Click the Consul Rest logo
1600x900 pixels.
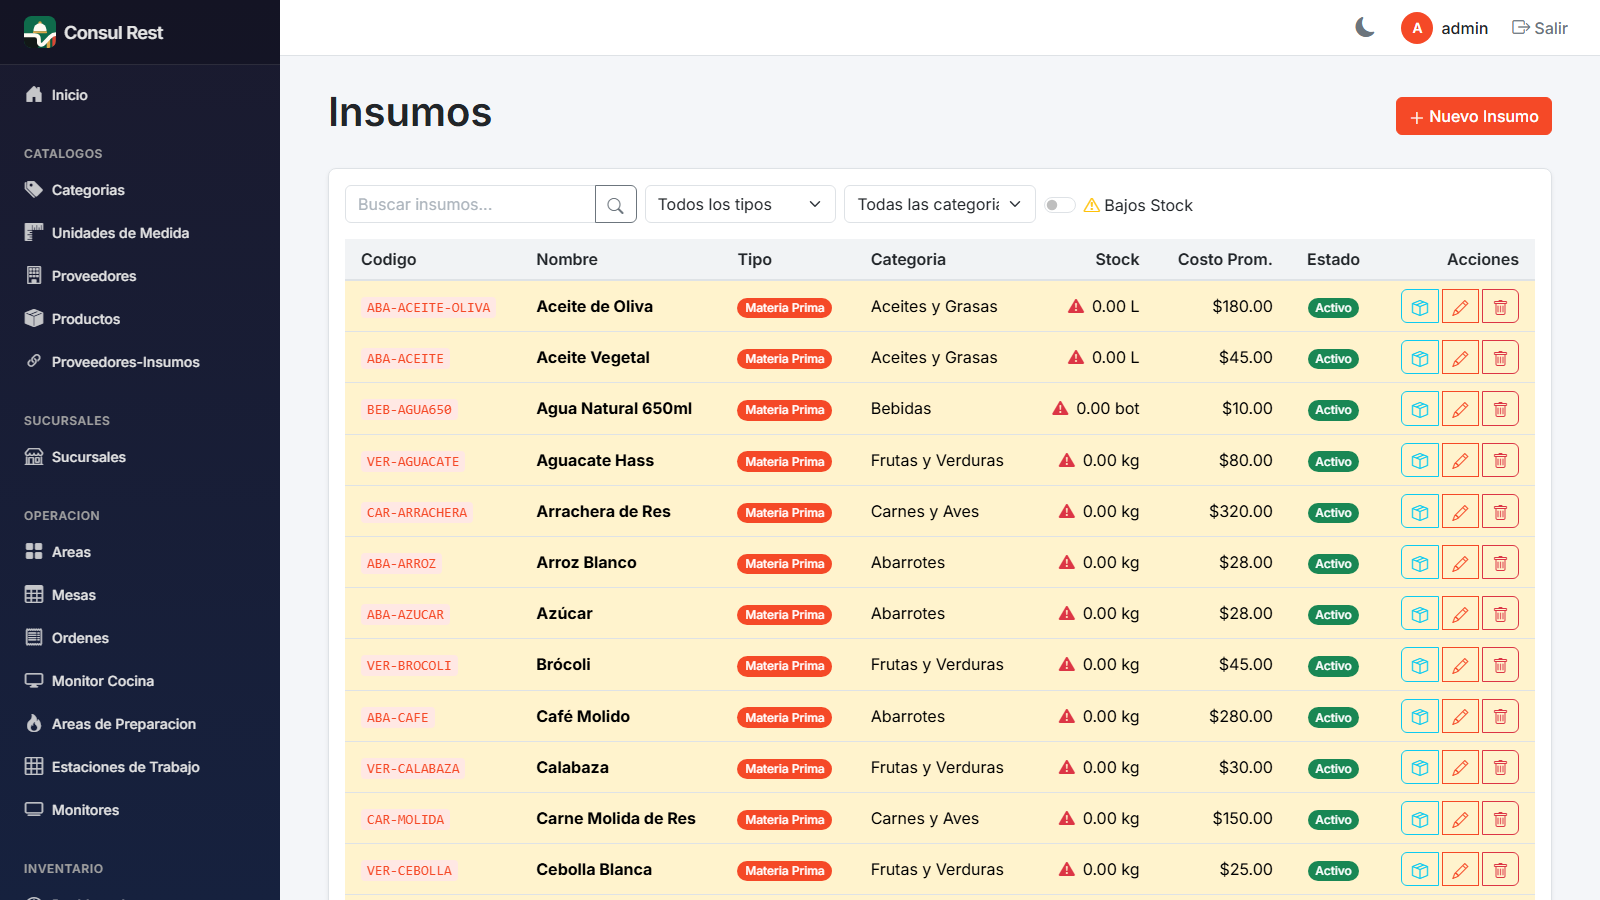(x=94, y=32)
